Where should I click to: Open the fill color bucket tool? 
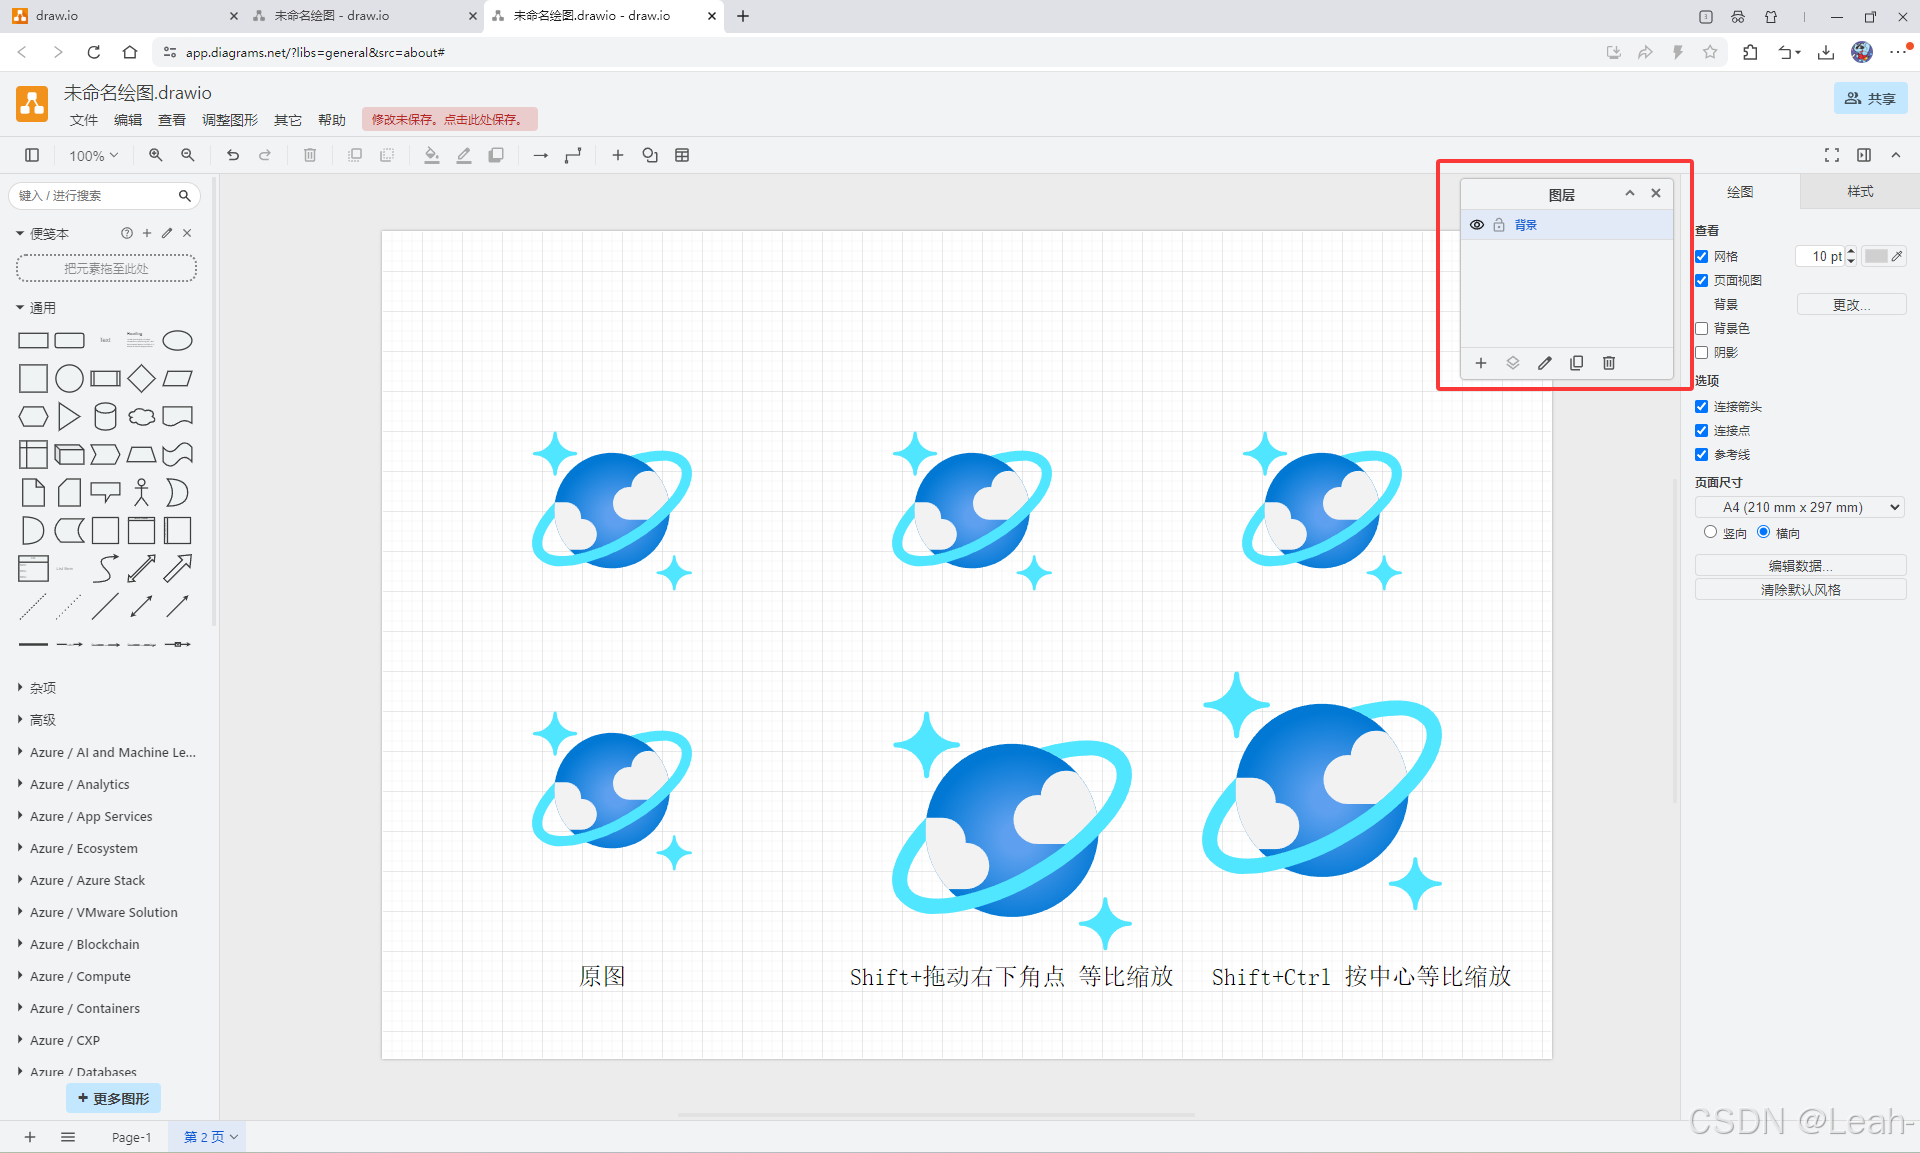[x=432, y=155]
